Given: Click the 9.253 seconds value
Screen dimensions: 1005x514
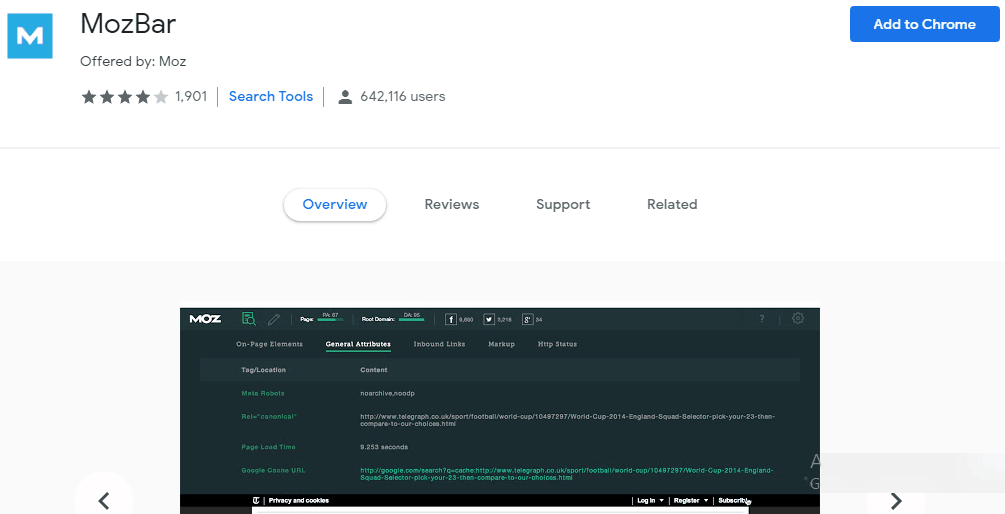Looking at the screenshot, I should click(x=384, y=447).
